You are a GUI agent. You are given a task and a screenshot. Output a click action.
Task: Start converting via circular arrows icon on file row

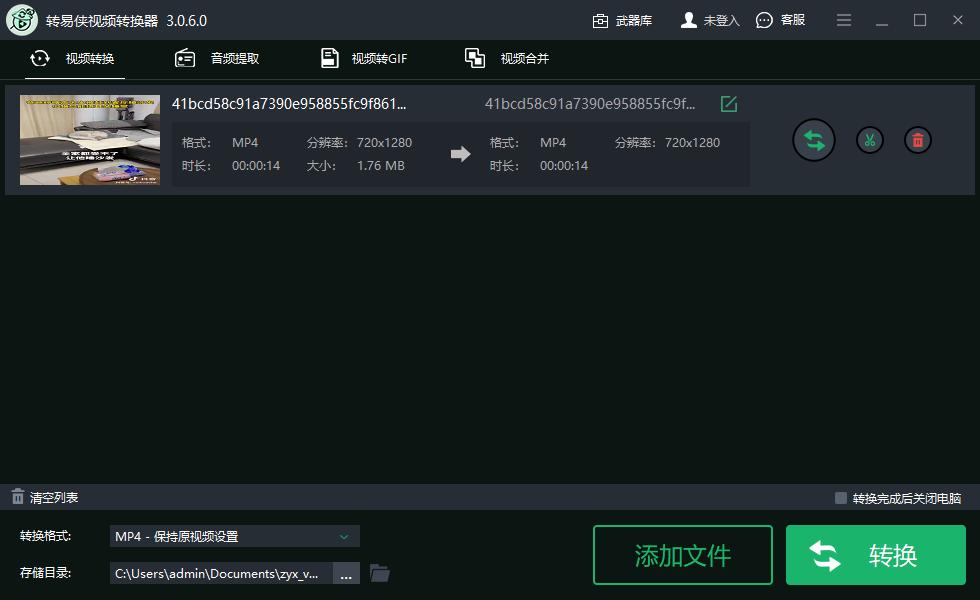813,140
